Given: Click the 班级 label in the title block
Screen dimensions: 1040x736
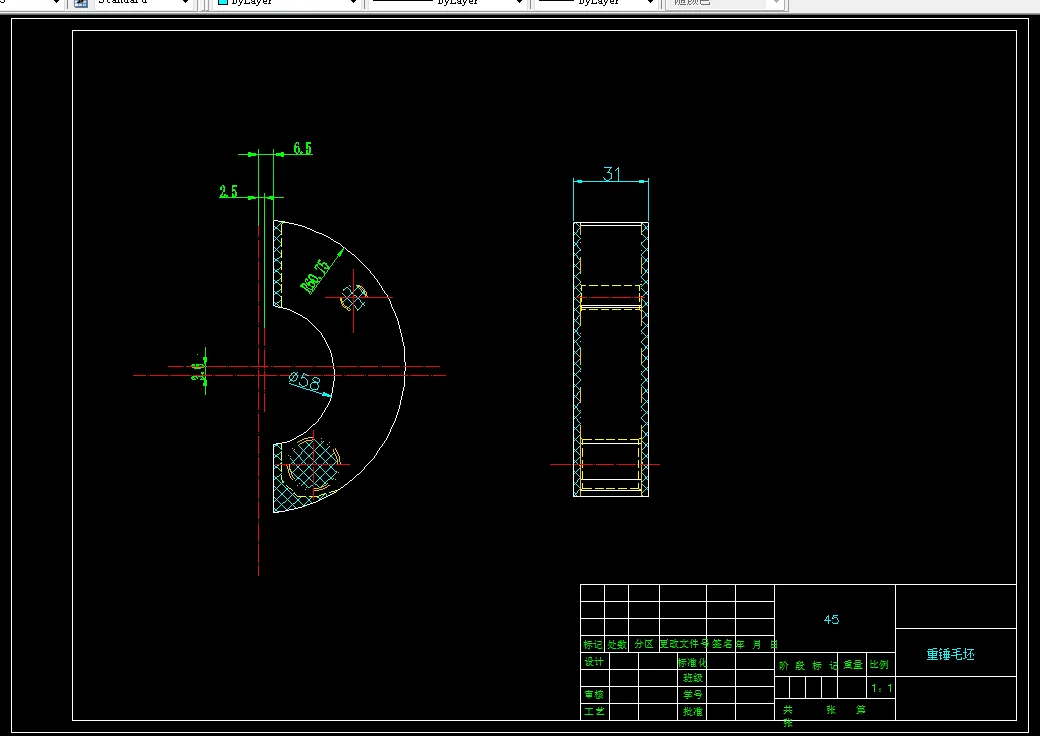Looking at the screenshot, I should (x=692, y=678).
